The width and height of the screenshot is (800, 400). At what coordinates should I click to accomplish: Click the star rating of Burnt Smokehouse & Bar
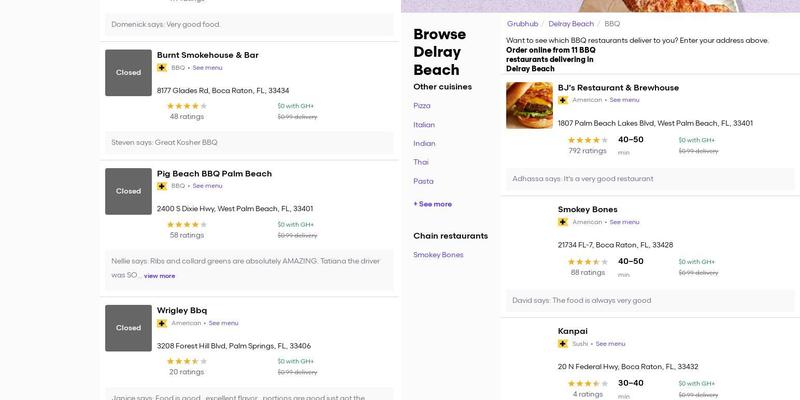tap(186, 105)
